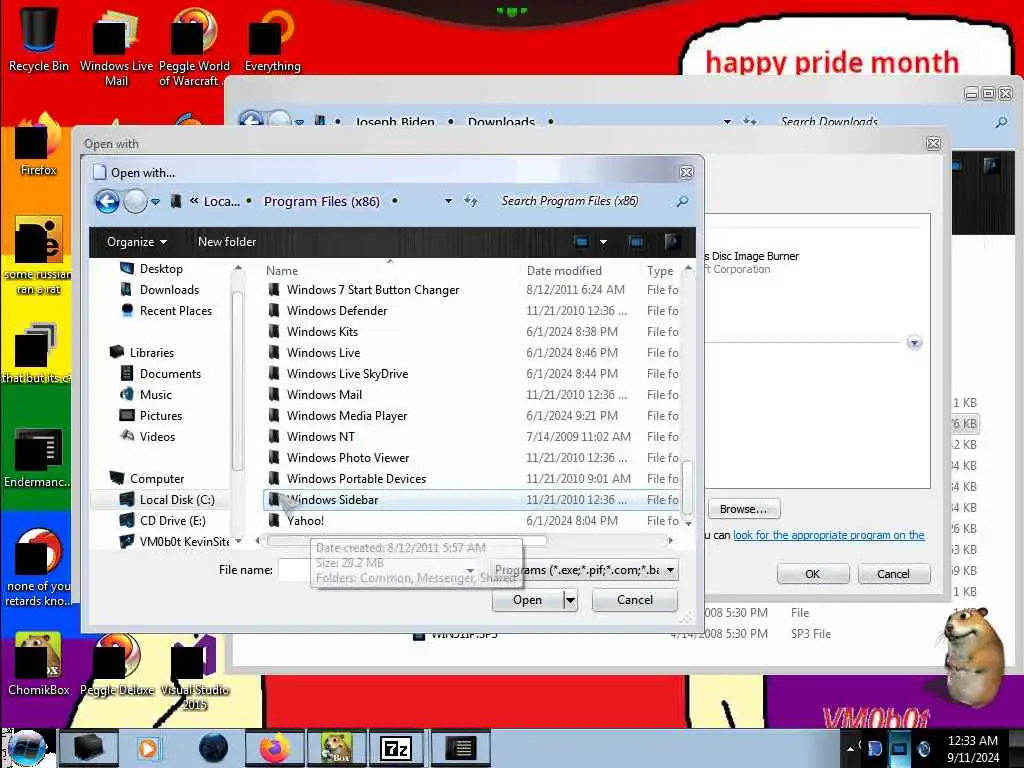Select Recent Places in the navigation pane

click(176, 311)
